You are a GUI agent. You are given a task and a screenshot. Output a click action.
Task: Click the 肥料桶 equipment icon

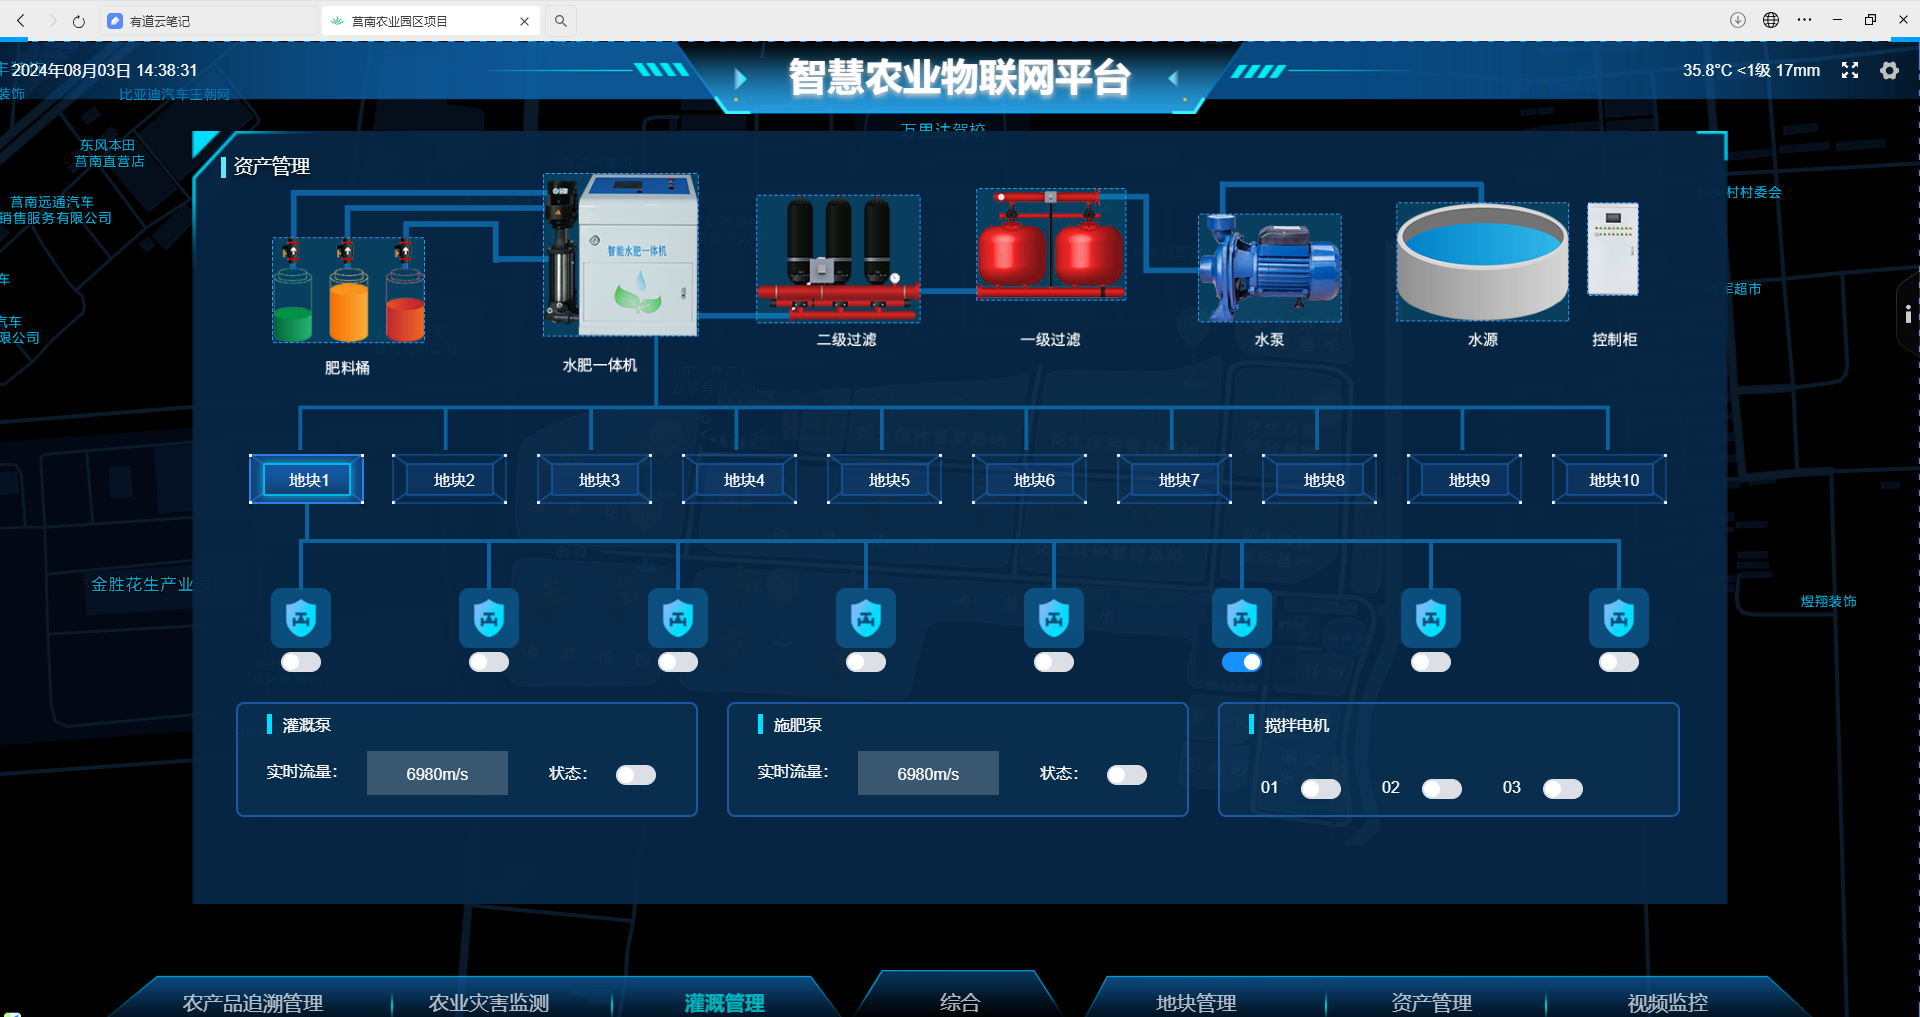click(347, 290)
